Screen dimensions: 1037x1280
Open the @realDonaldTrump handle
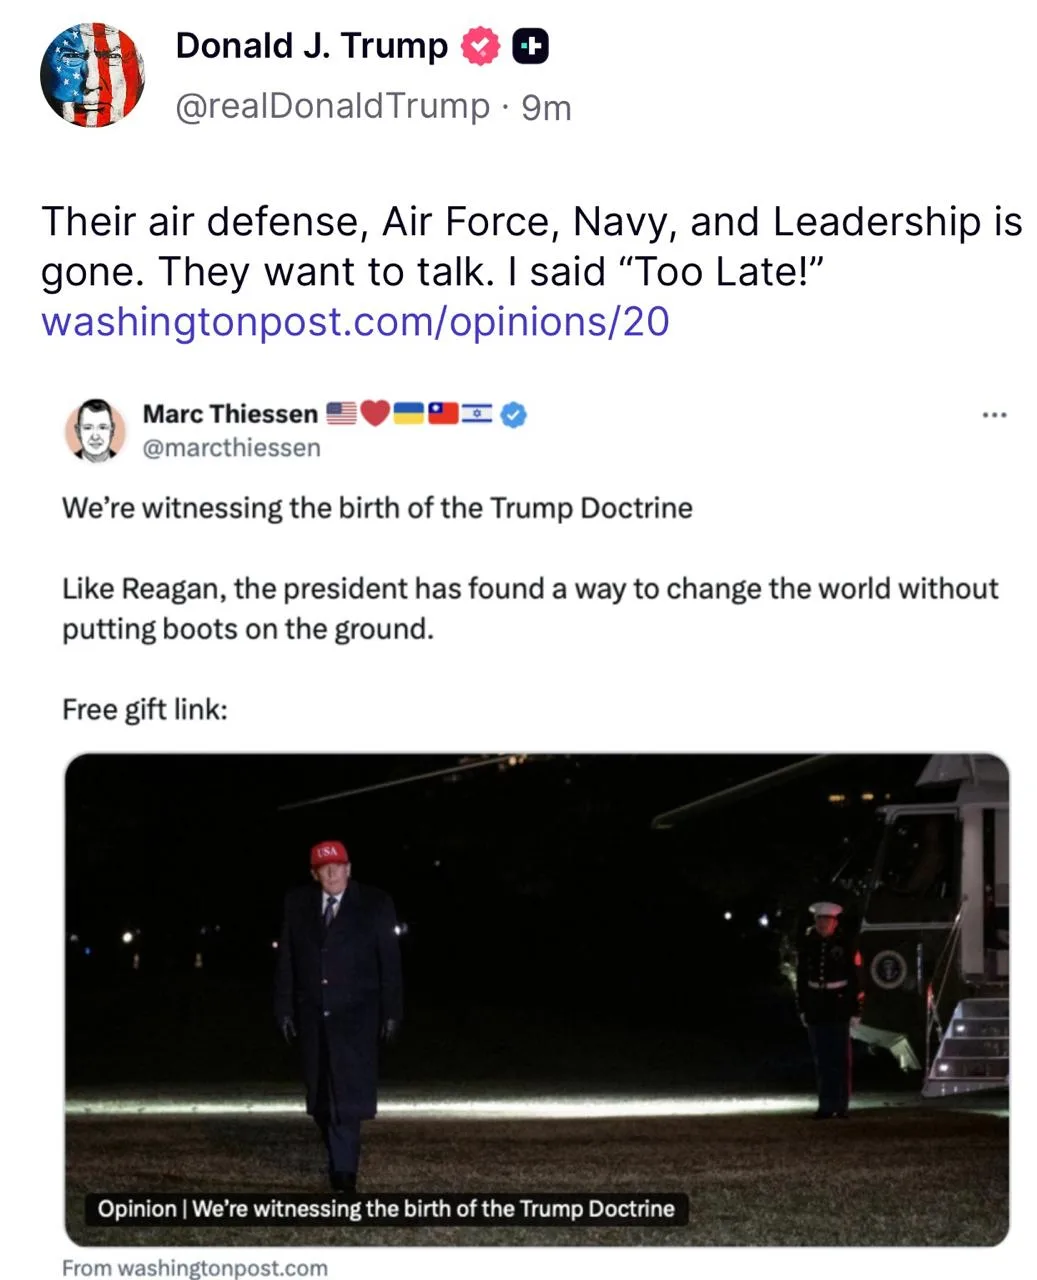pyautogui.click(x=333, y=105)
